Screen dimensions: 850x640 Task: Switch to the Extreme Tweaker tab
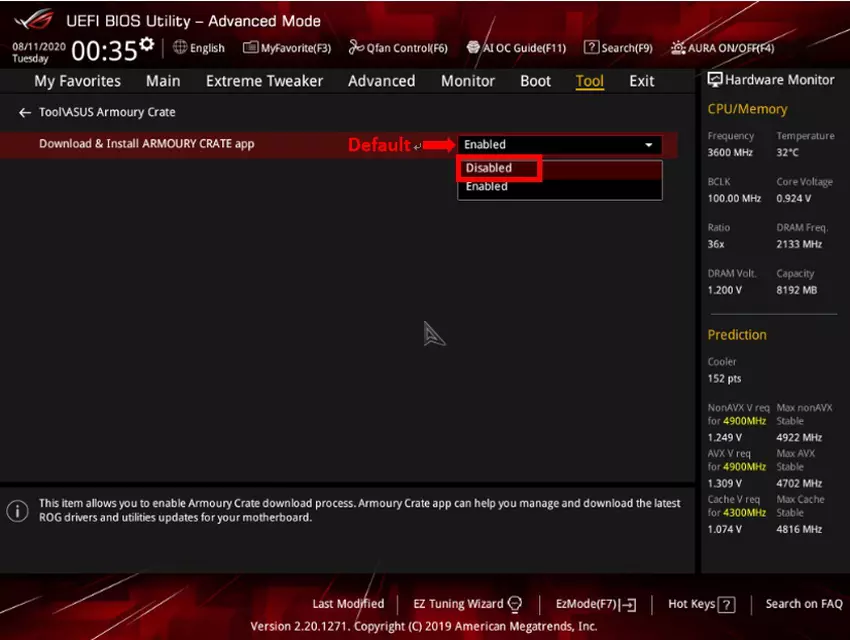(x=264, y=81)
